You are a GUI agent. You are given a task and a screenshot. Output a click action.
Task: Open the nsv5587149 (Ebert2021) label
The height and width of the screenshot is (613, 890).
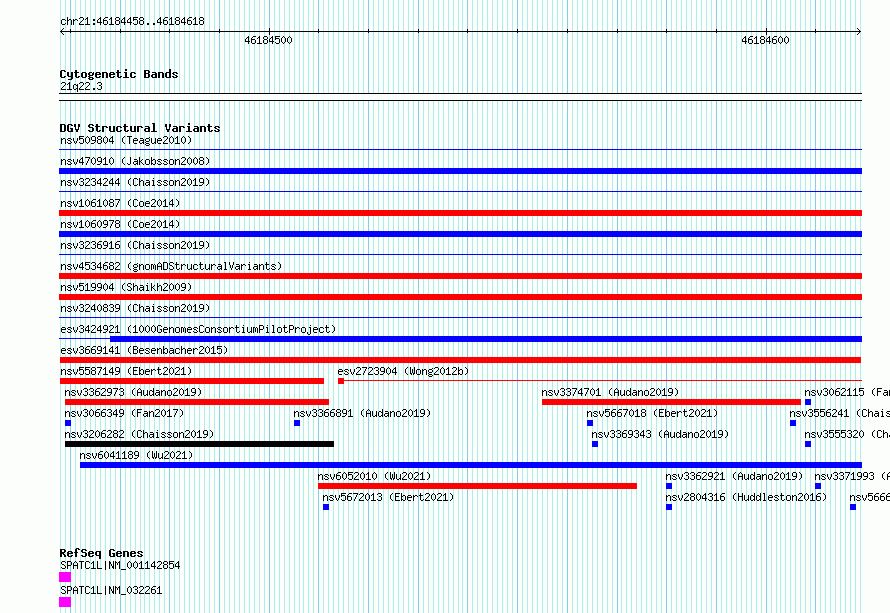[126, 371]
